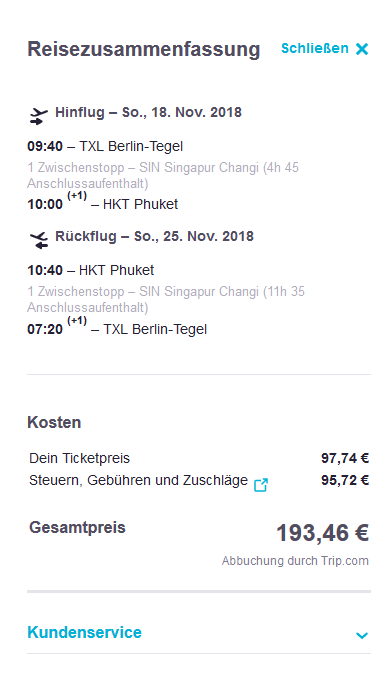Viewport: 391px width, 673px height.
Task: Click the 10:00 HKT Phuket arrival line
Action: click(x=103, y=203)
